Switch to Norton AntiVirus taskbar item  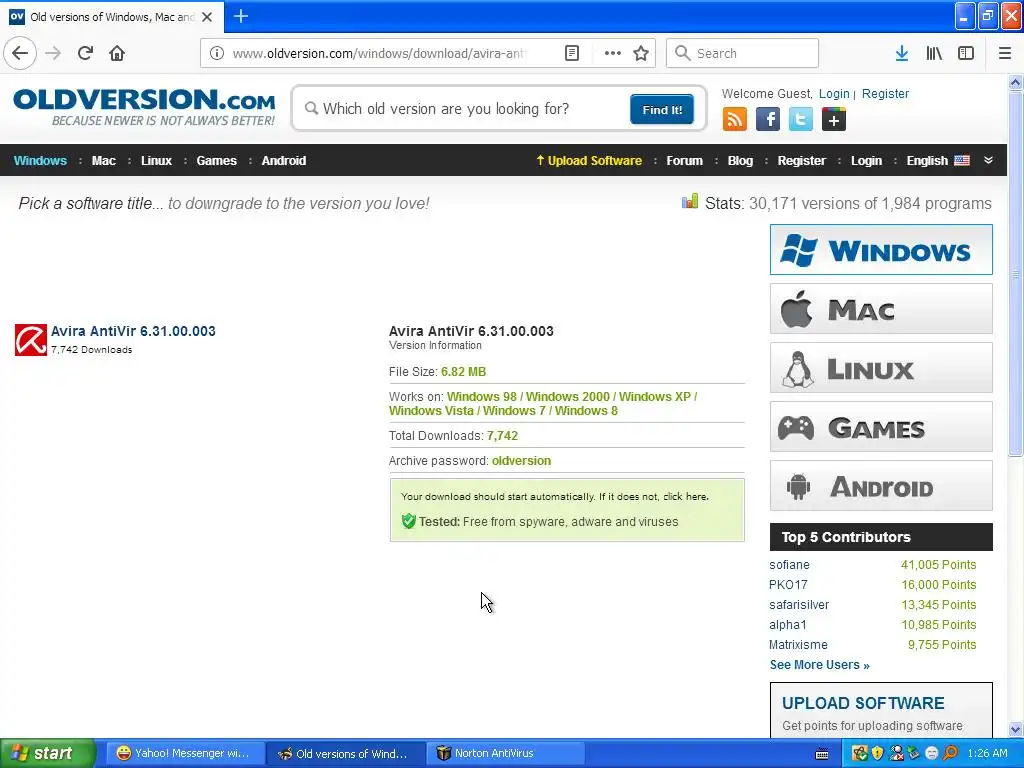click(507, 753)
